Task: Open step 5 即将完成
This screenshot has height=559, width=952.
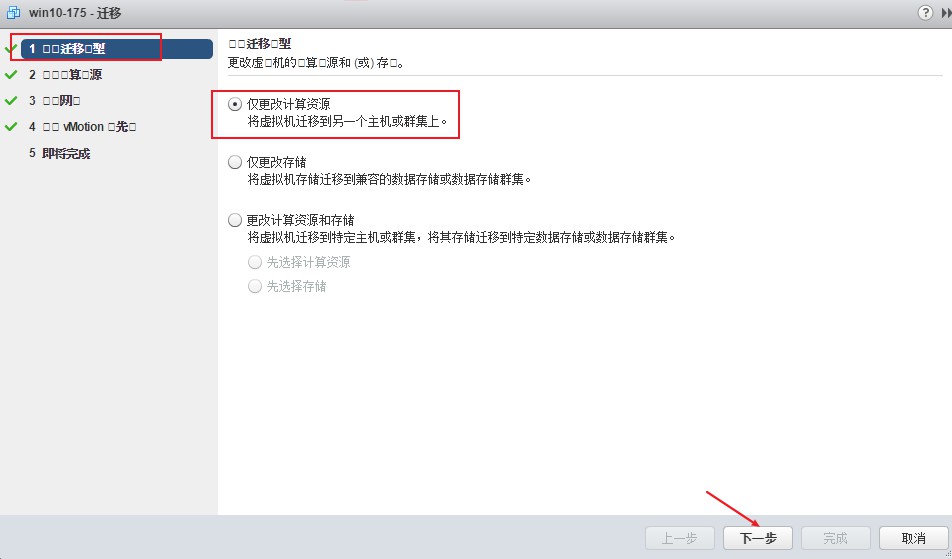Action: click(60, 154)
